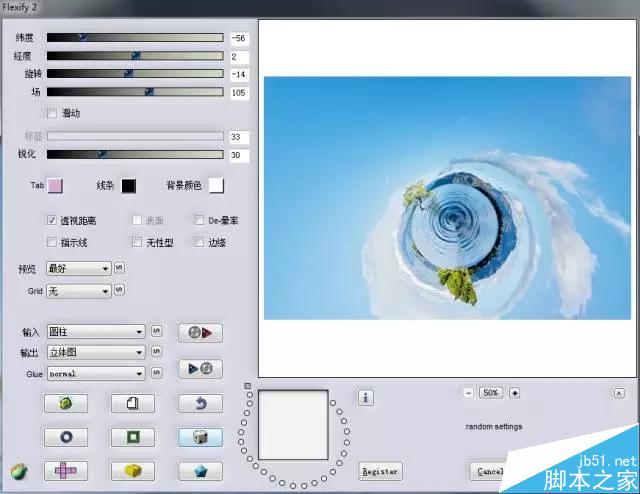Click the pink Tab color swatch
The image size is (640, 494).
pos(55,186)
